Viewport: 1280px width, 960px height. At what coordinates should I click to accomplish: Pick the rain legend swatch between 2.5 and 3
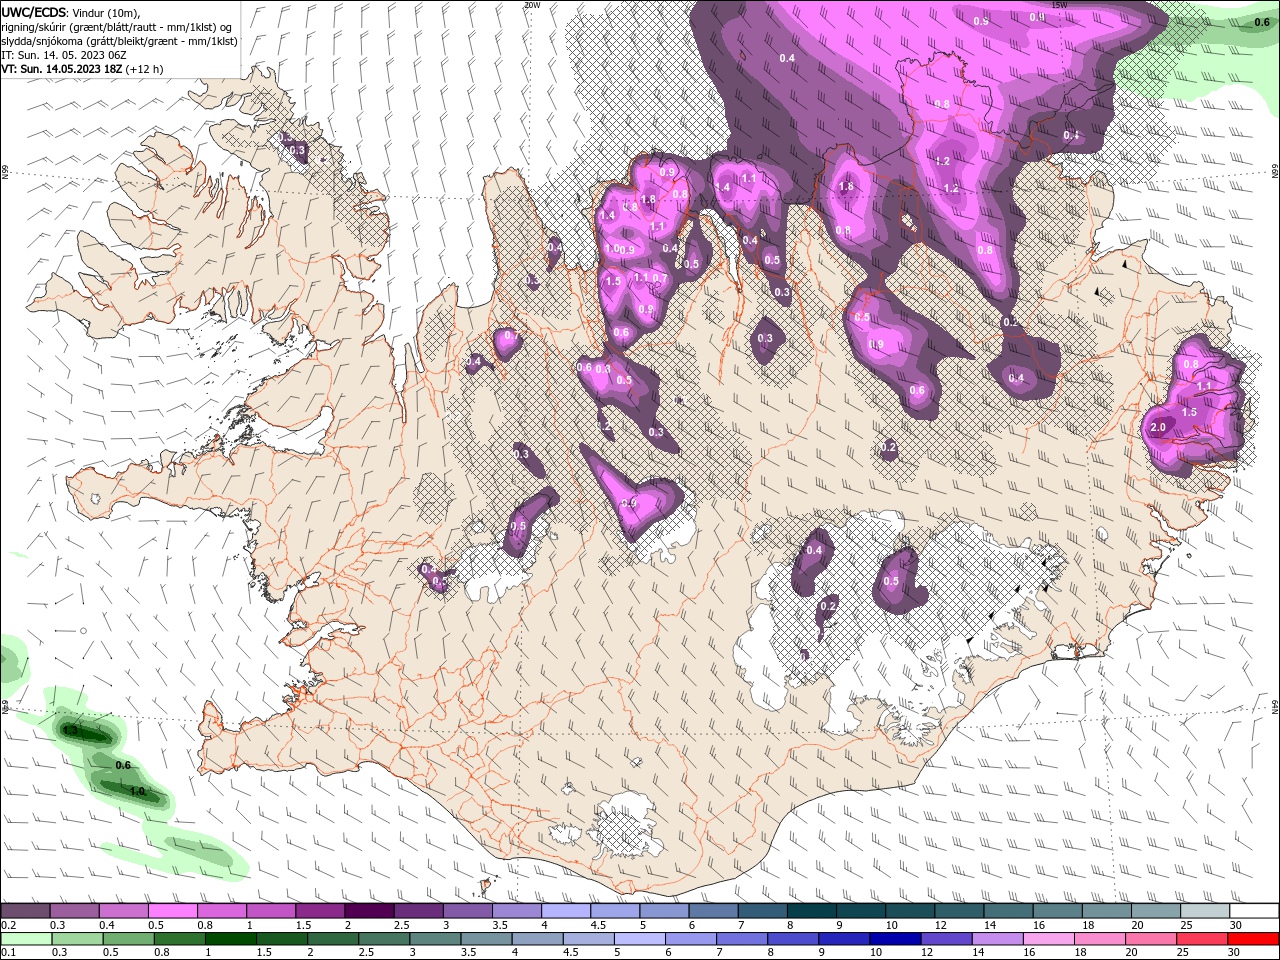pyautogui.click(x=383, y=939)
